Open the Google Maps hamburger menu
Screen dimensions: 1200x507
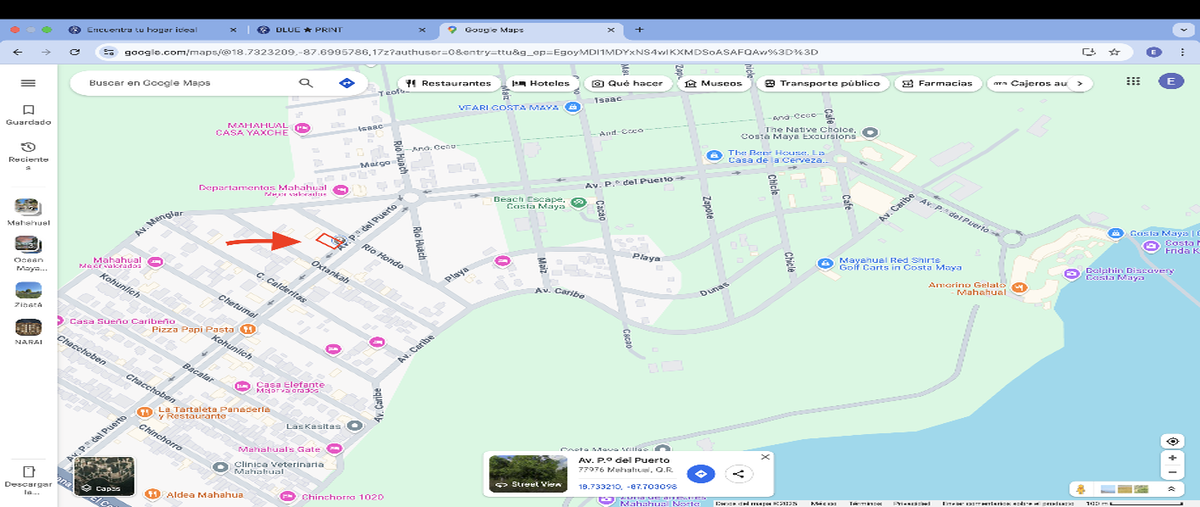coord(28,83)
